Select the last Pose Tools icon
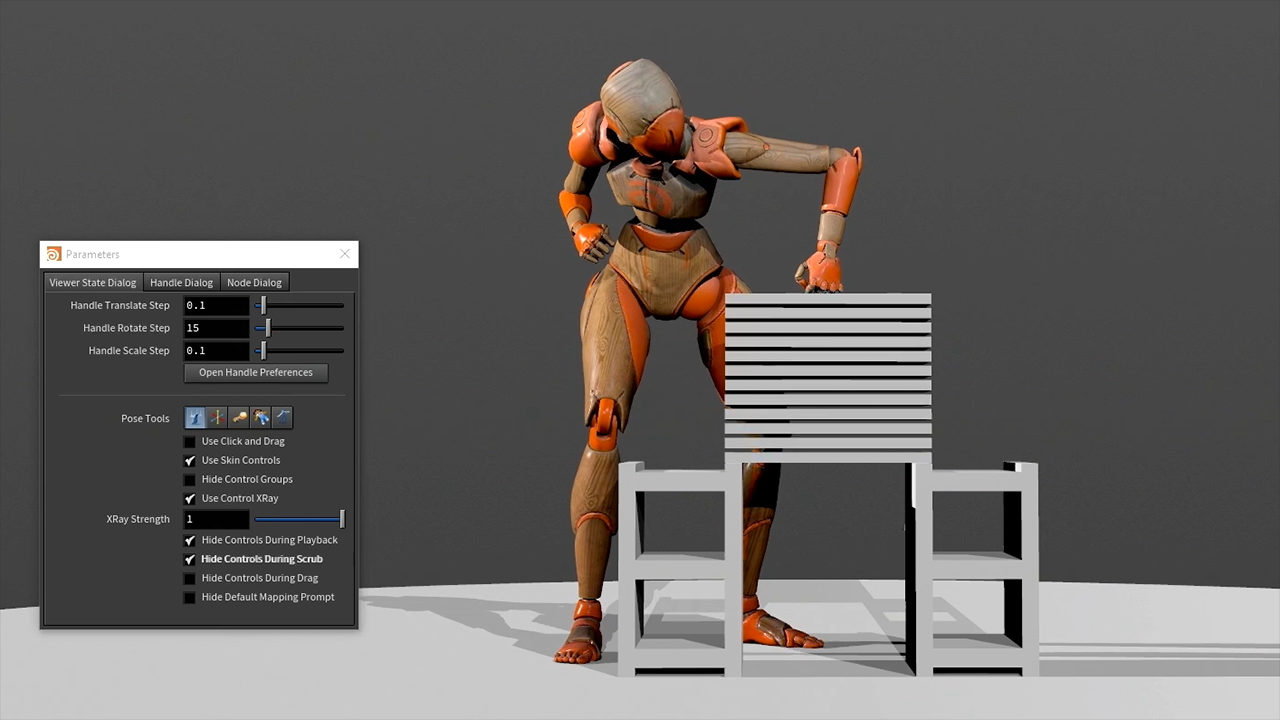This screenshot has width=1280, height=720. pos(283,418)
